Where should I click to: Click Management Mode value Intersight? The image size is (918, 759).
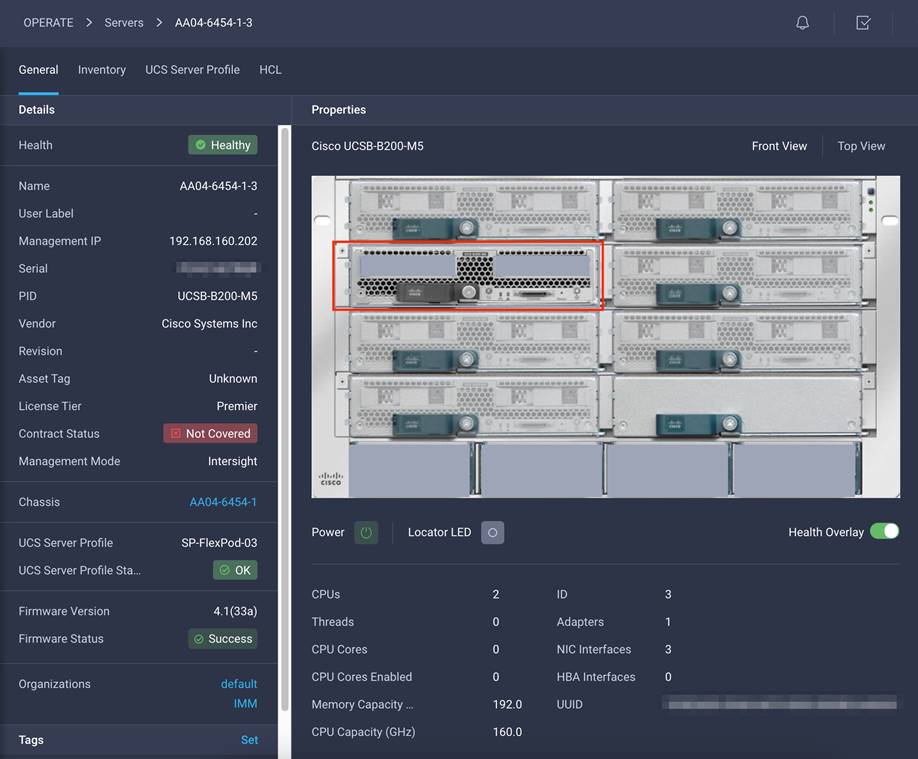tap(232, 461)
